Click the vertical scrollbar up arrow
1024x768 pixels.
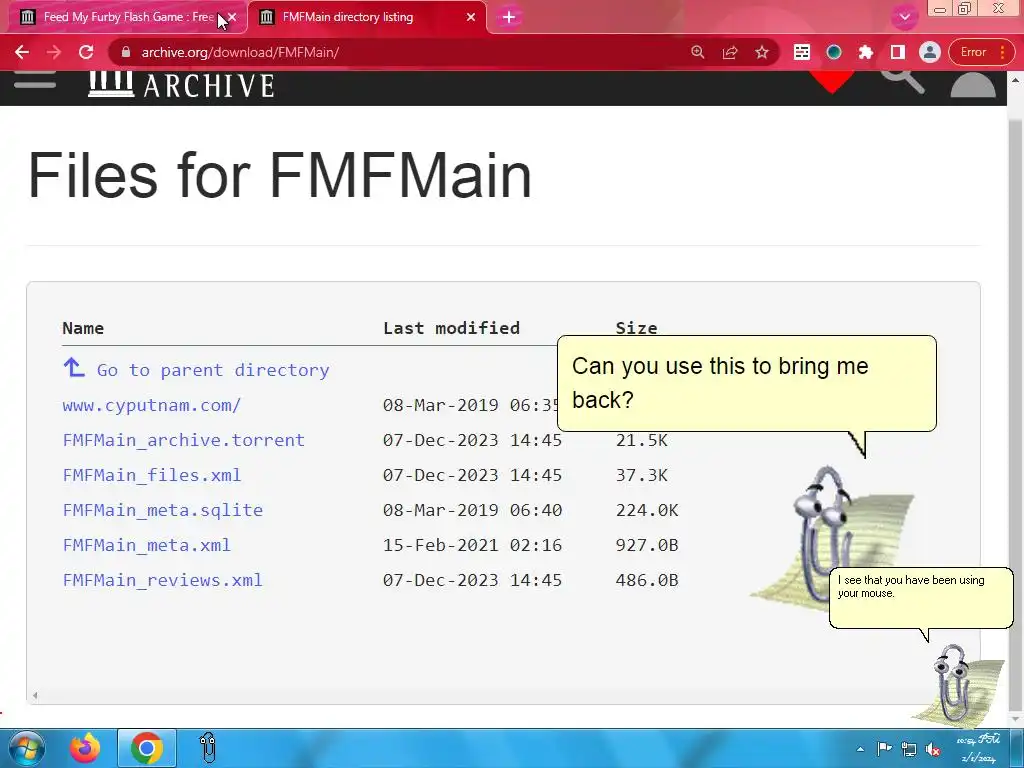pyautogui.click(x=1016, y=80)
